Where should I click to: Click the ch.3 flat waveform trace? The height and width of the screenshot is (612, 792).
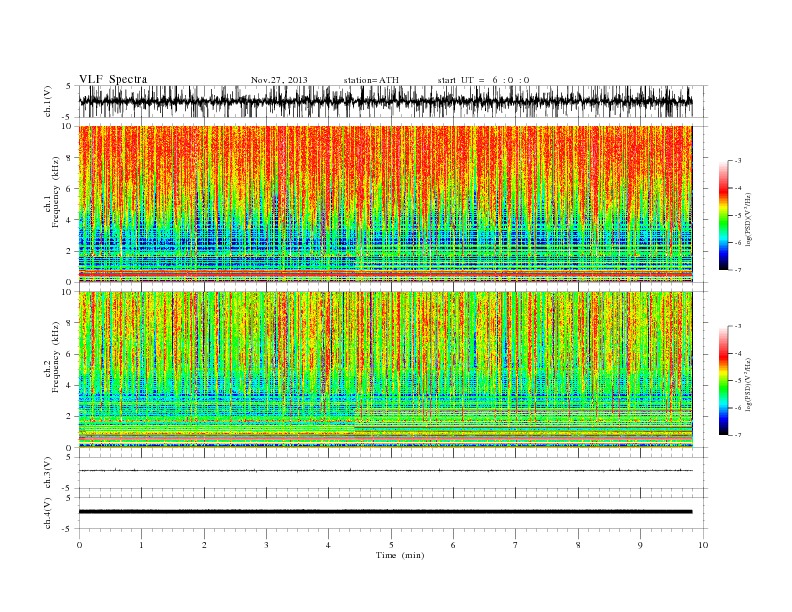[386, 471]
